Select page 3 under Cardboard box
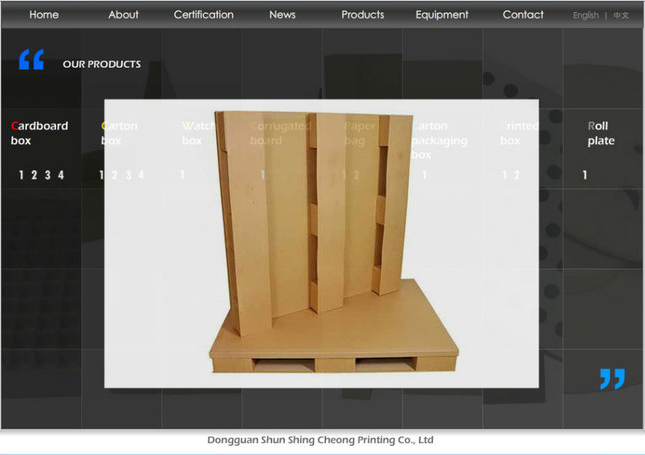The image size is (645, 455). 47,176
